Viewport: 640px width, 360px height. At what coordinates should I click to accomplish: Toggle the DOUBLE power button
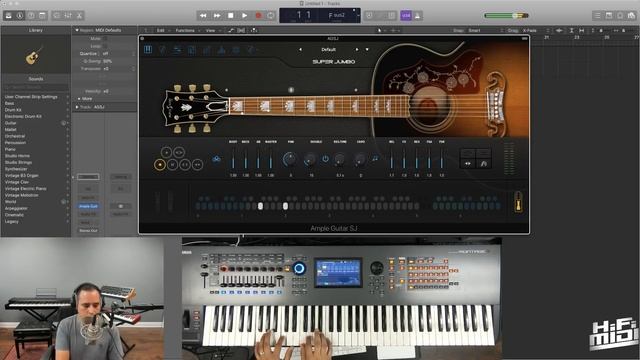325,159
